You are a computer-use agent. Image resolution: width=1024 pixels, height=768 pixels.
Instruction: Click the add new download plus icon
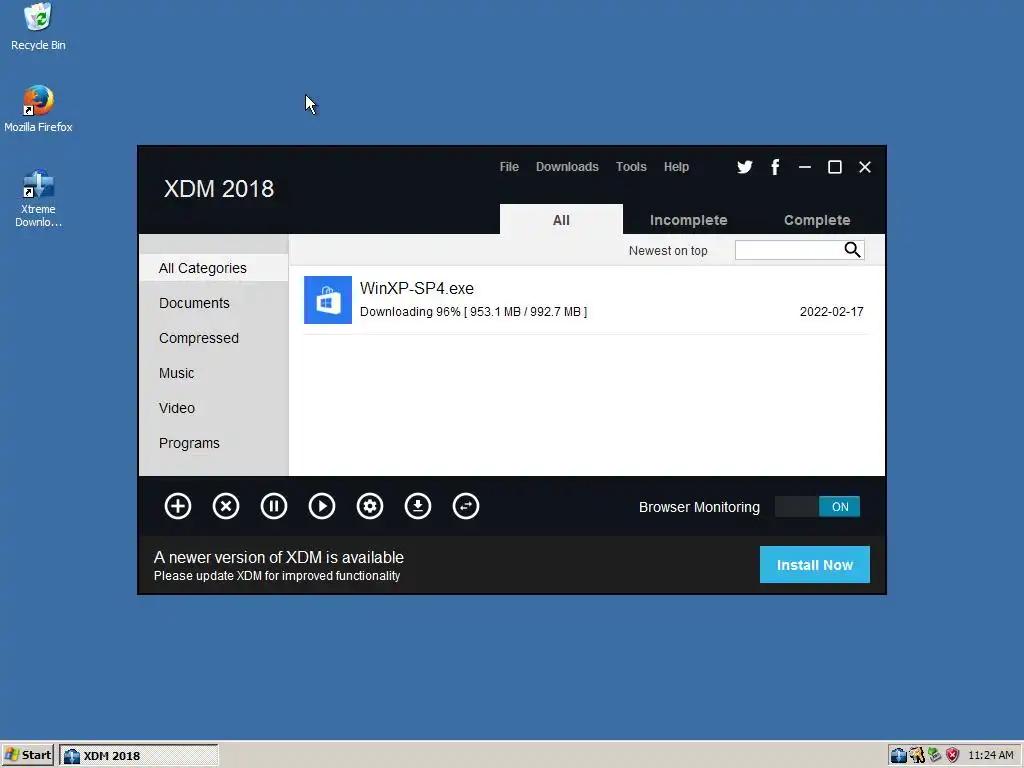[178, 506]
